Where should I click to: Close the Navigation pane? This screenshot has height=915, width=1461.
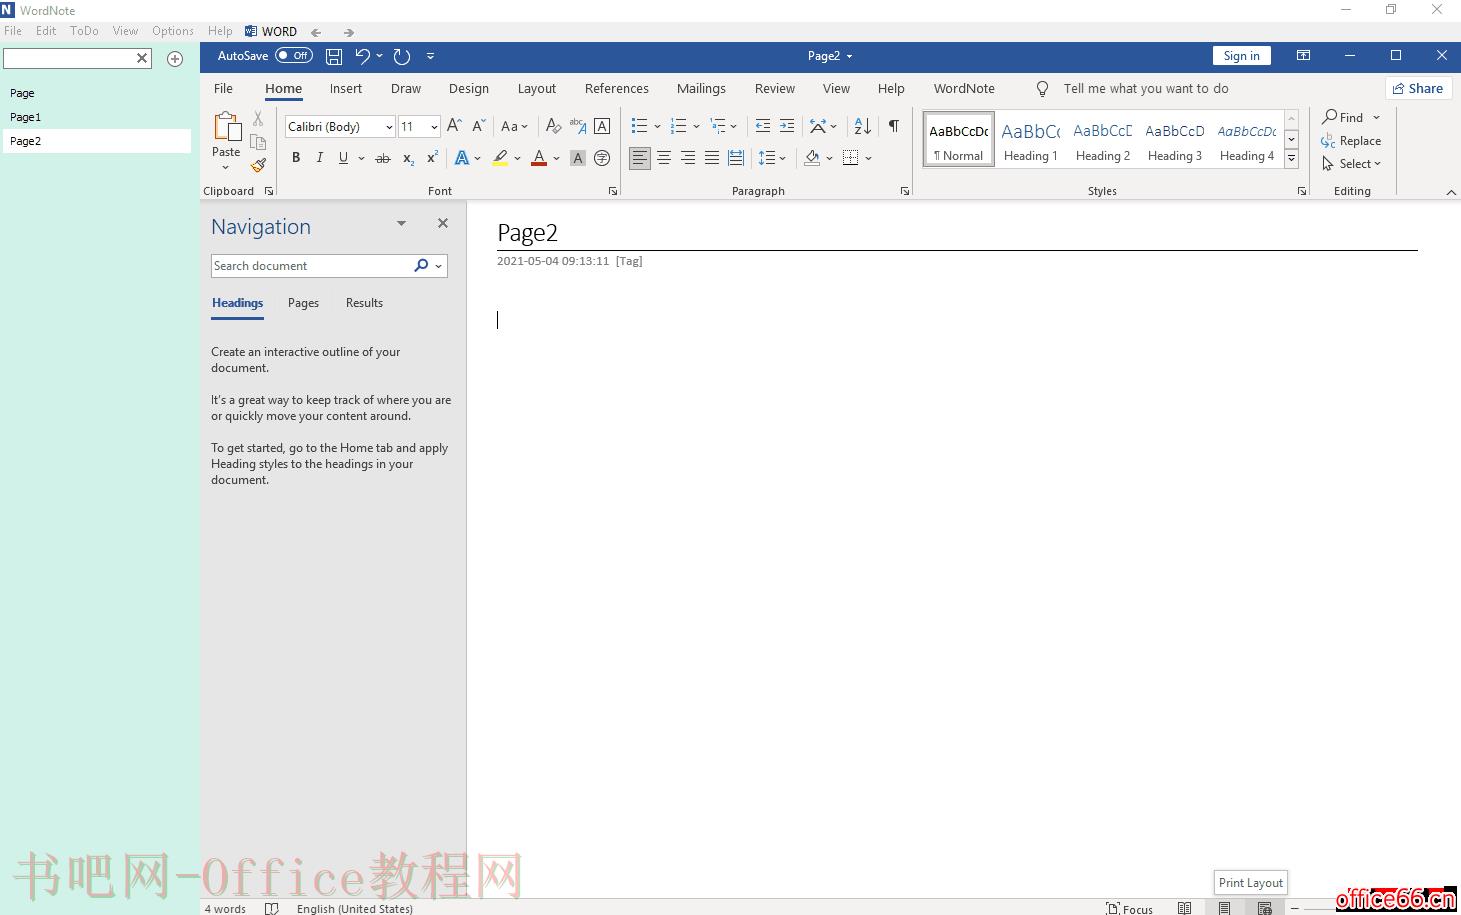click(x=443, y=223)
